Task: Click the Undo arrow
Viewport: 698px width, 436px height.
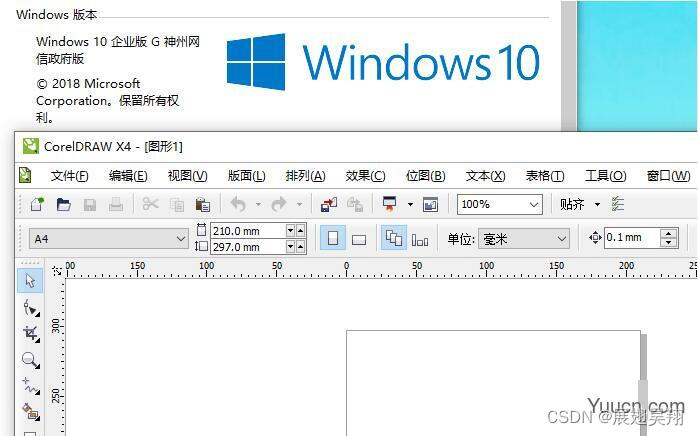Action: [238, 204]
